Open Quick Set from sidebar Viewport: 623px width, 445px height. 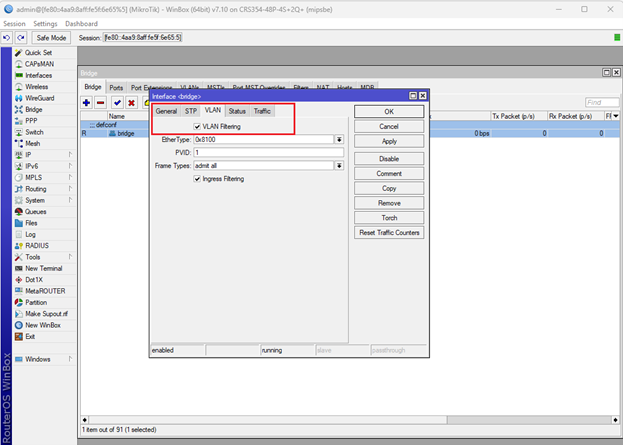click(x=39, y=52)
